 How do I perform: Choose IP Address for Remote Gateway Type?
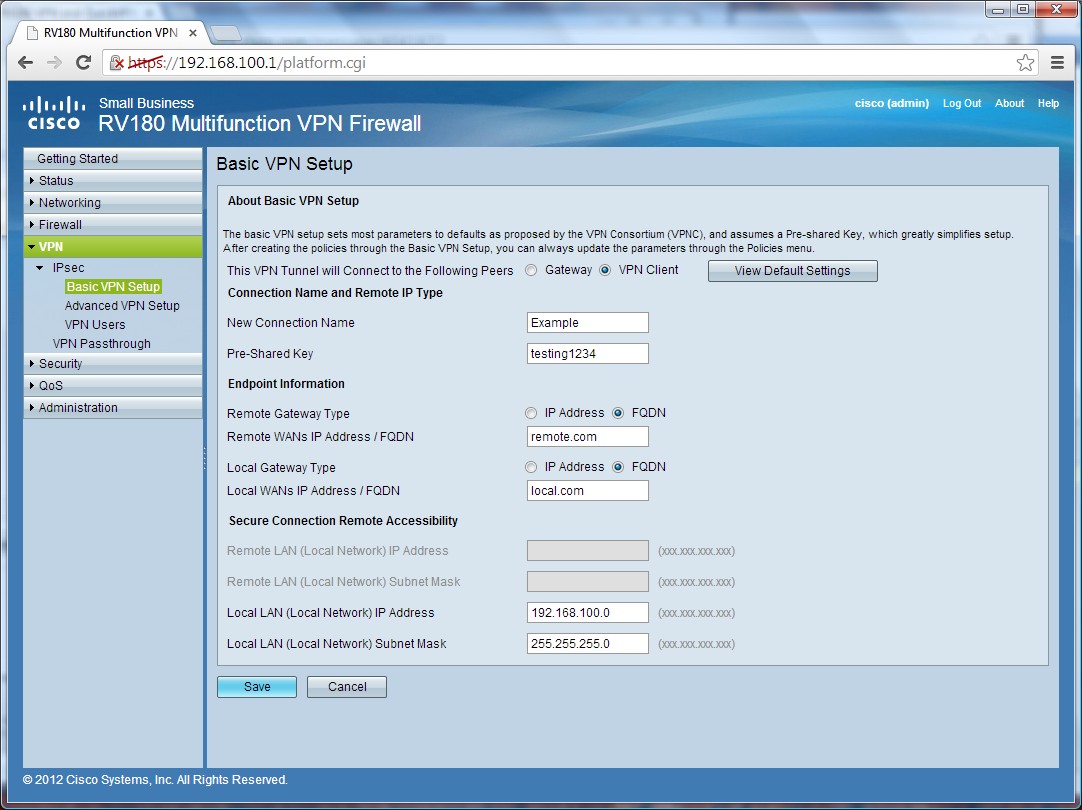531,413
